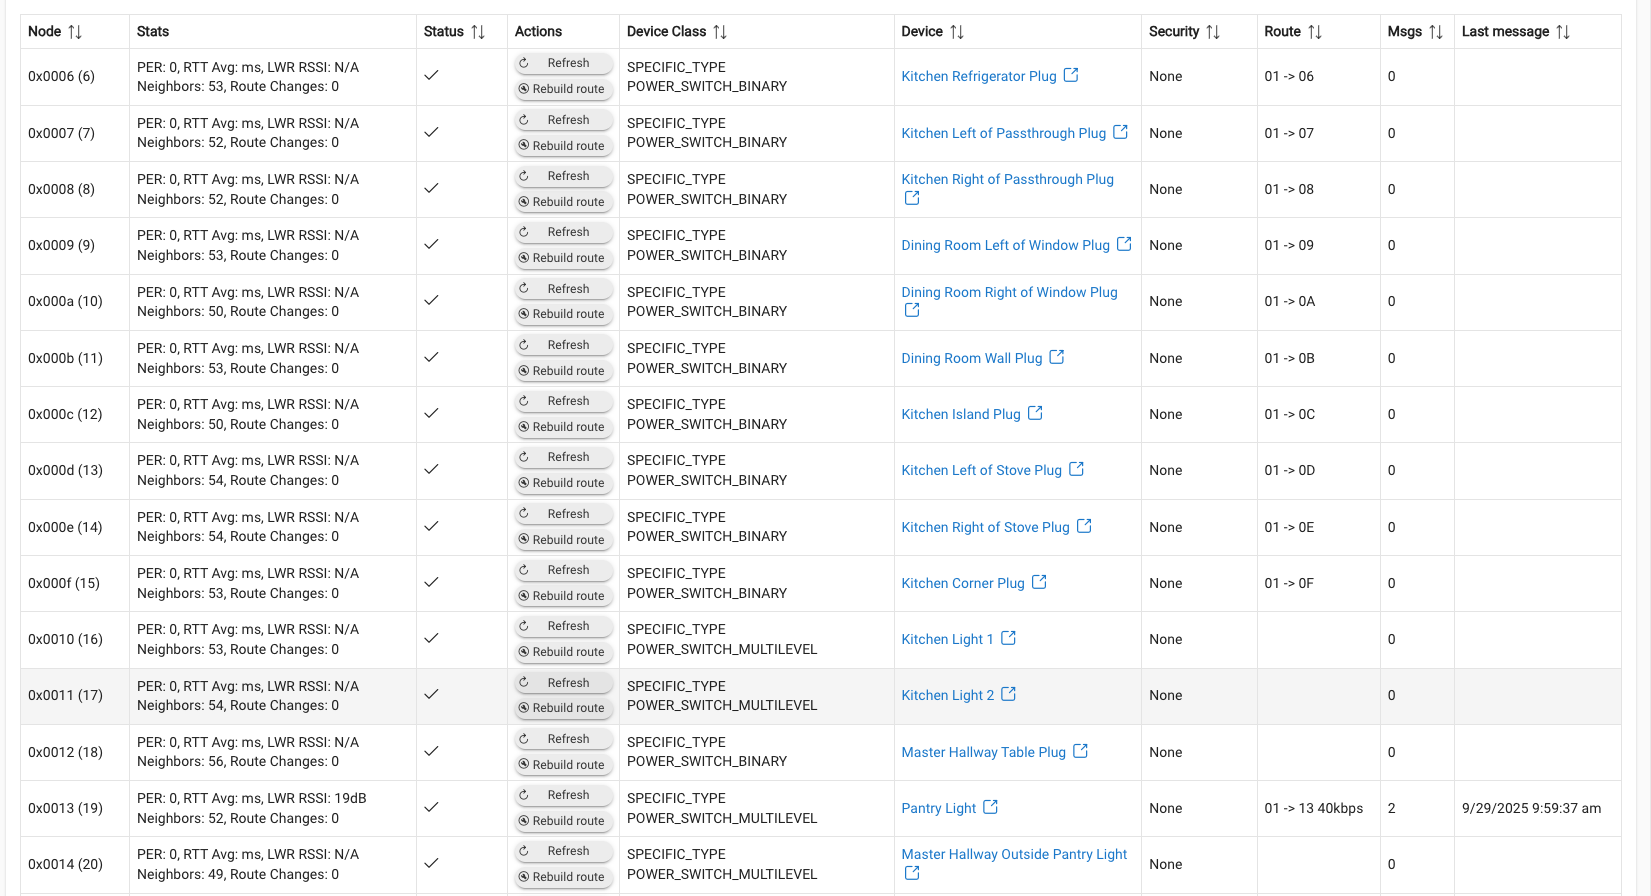The image size is (1651, 896).
Task: Open Master Hallway Outside Pantry Light link
Action: click(1014, 854)
